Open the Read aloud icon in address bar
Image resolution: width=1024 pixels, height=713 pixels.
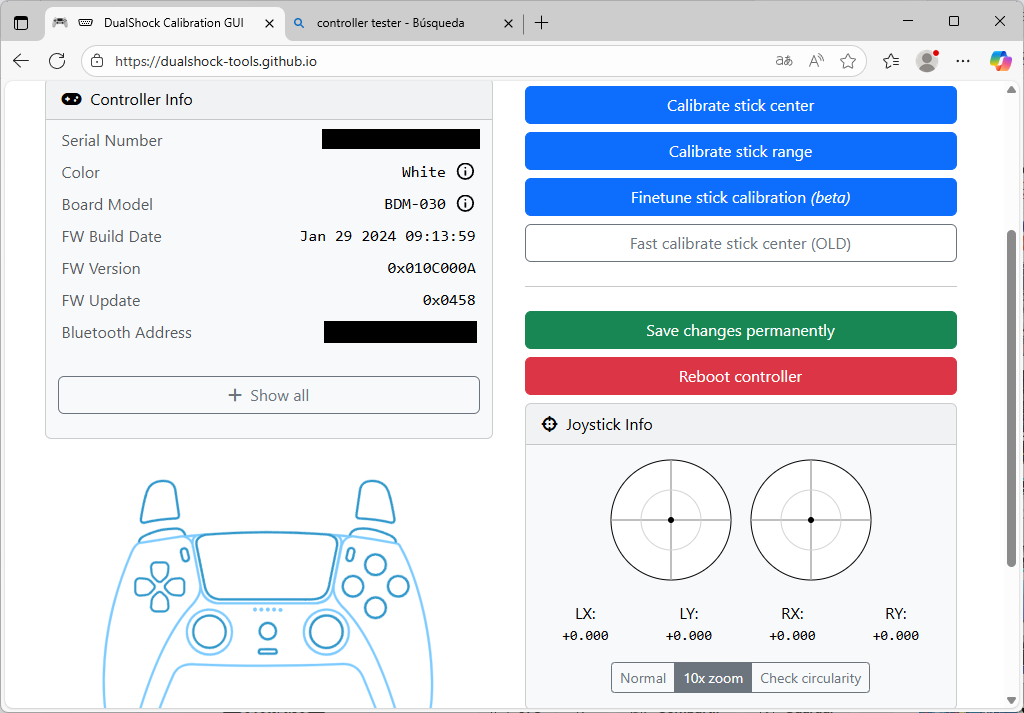(x=816, y=61)
